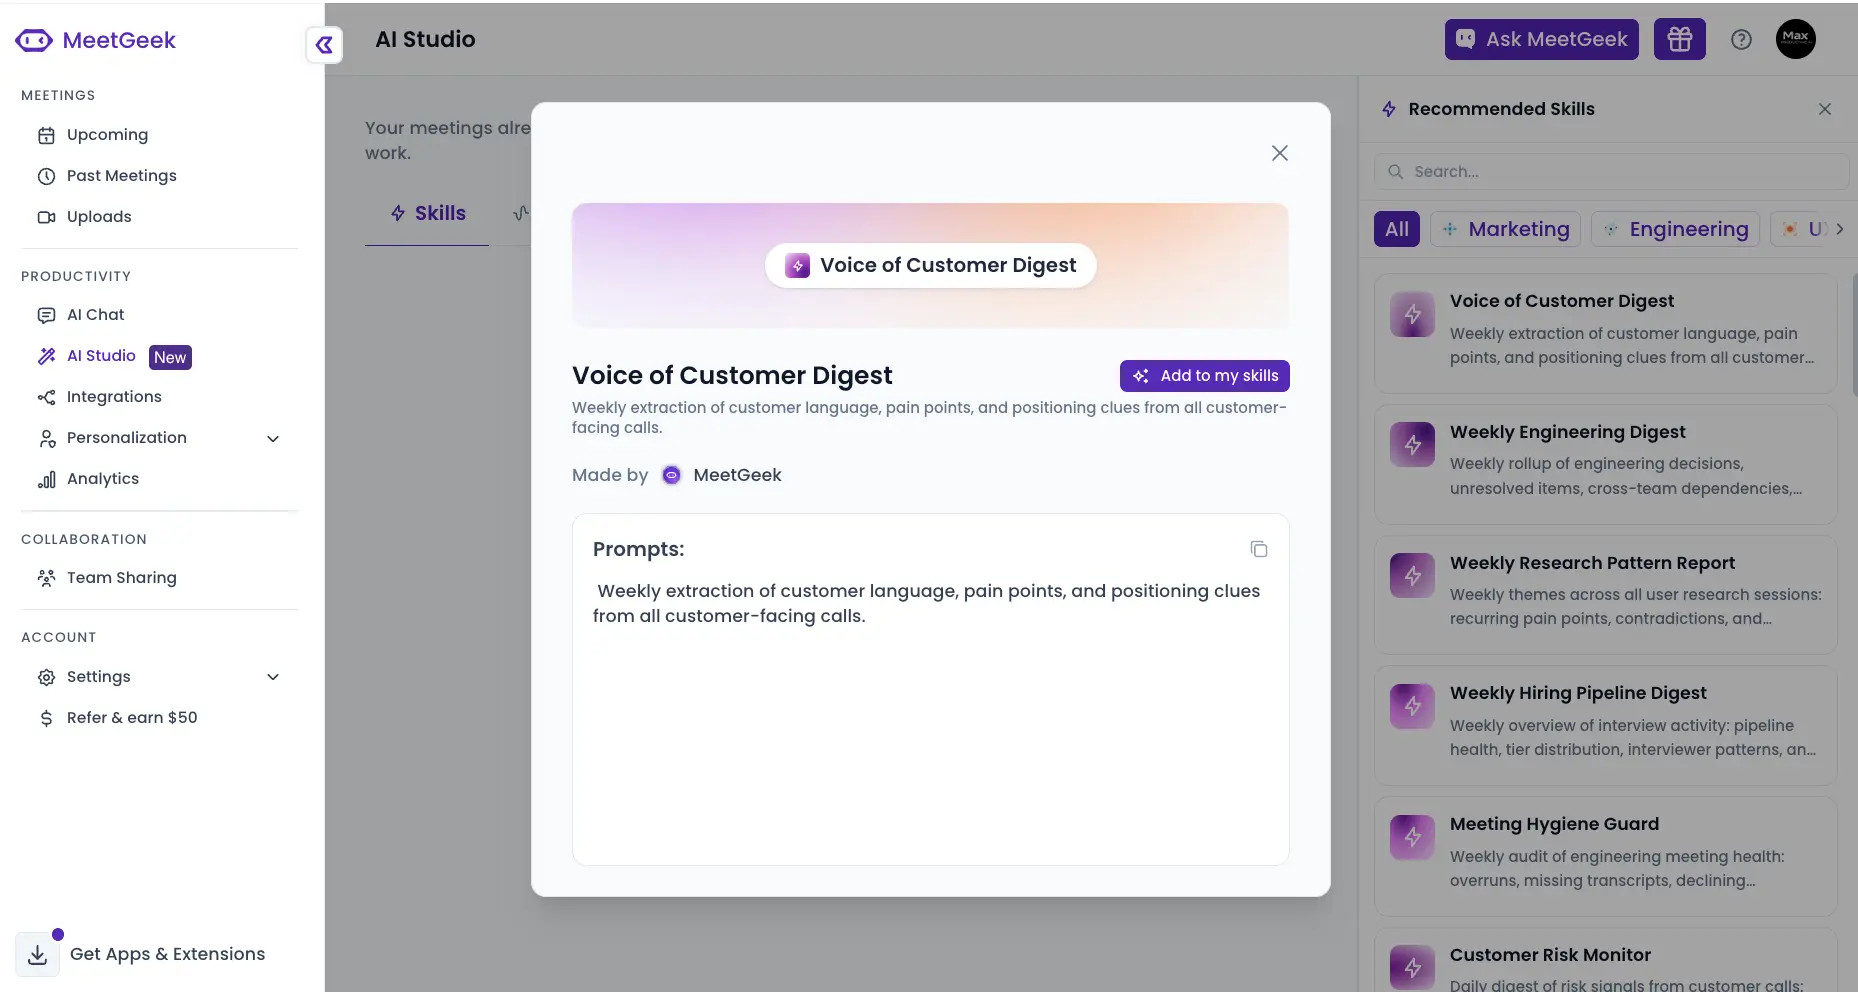Open the Voice of Customer Digest card
The height and width of the screenshot is (992, 1858).
point(1605,333)
